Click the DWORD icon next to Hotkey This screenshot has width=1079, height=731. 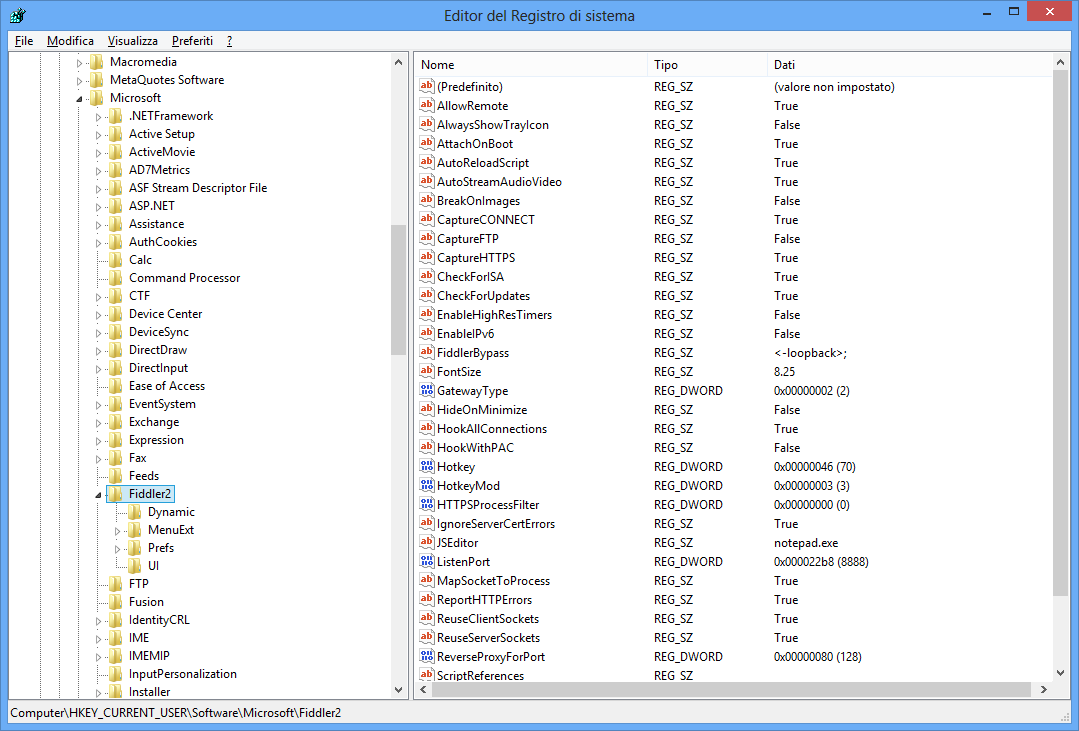point(427,467)
